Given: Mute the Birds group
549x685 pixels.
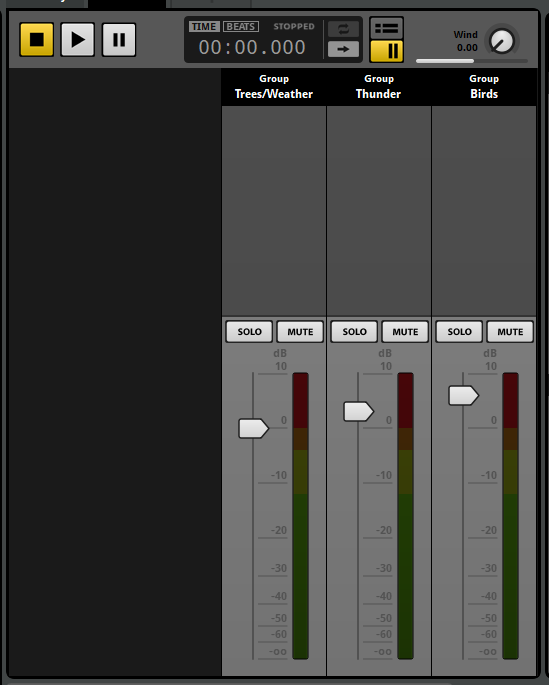Looking at the screenshot, I should [510, 332].
